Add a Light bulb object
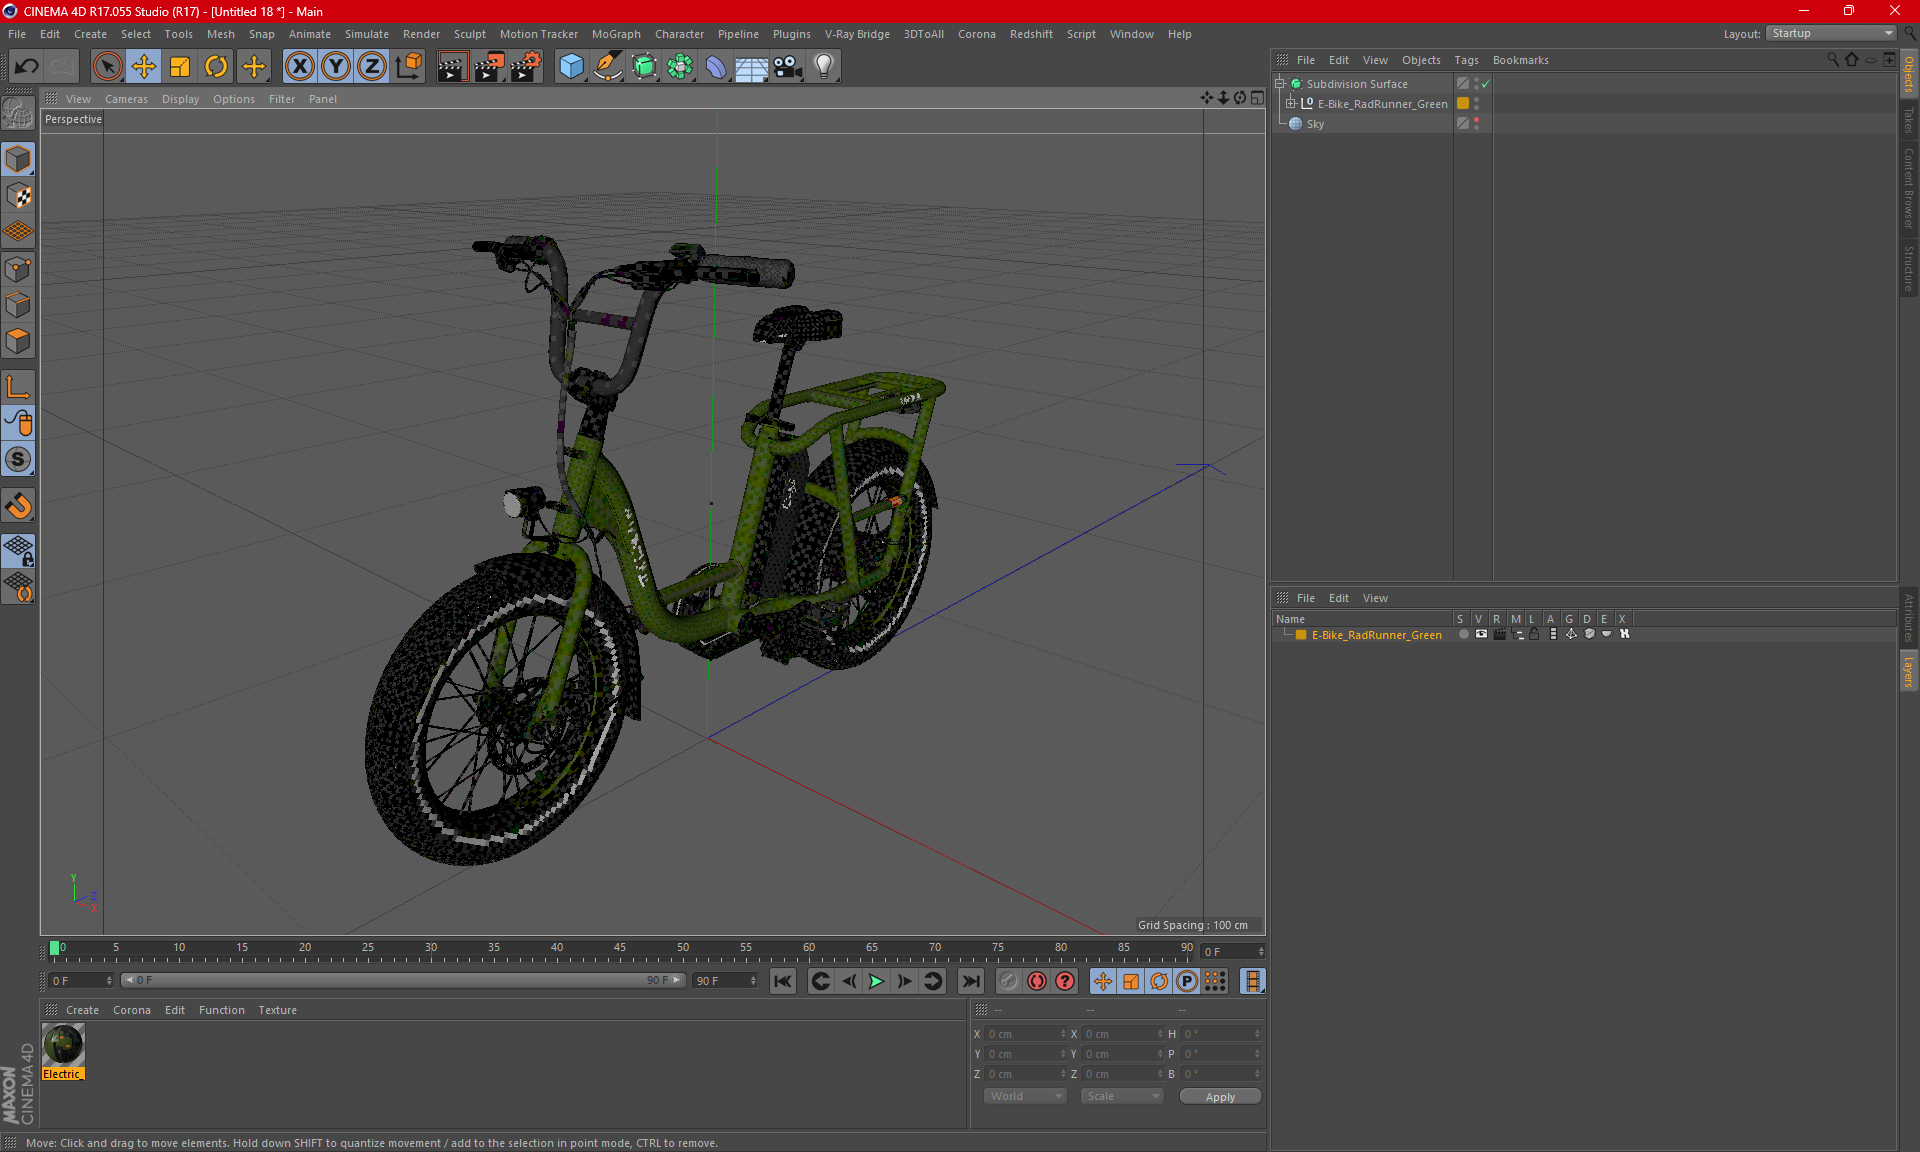Screen dimensions: 1920x1152 [824, 67]
